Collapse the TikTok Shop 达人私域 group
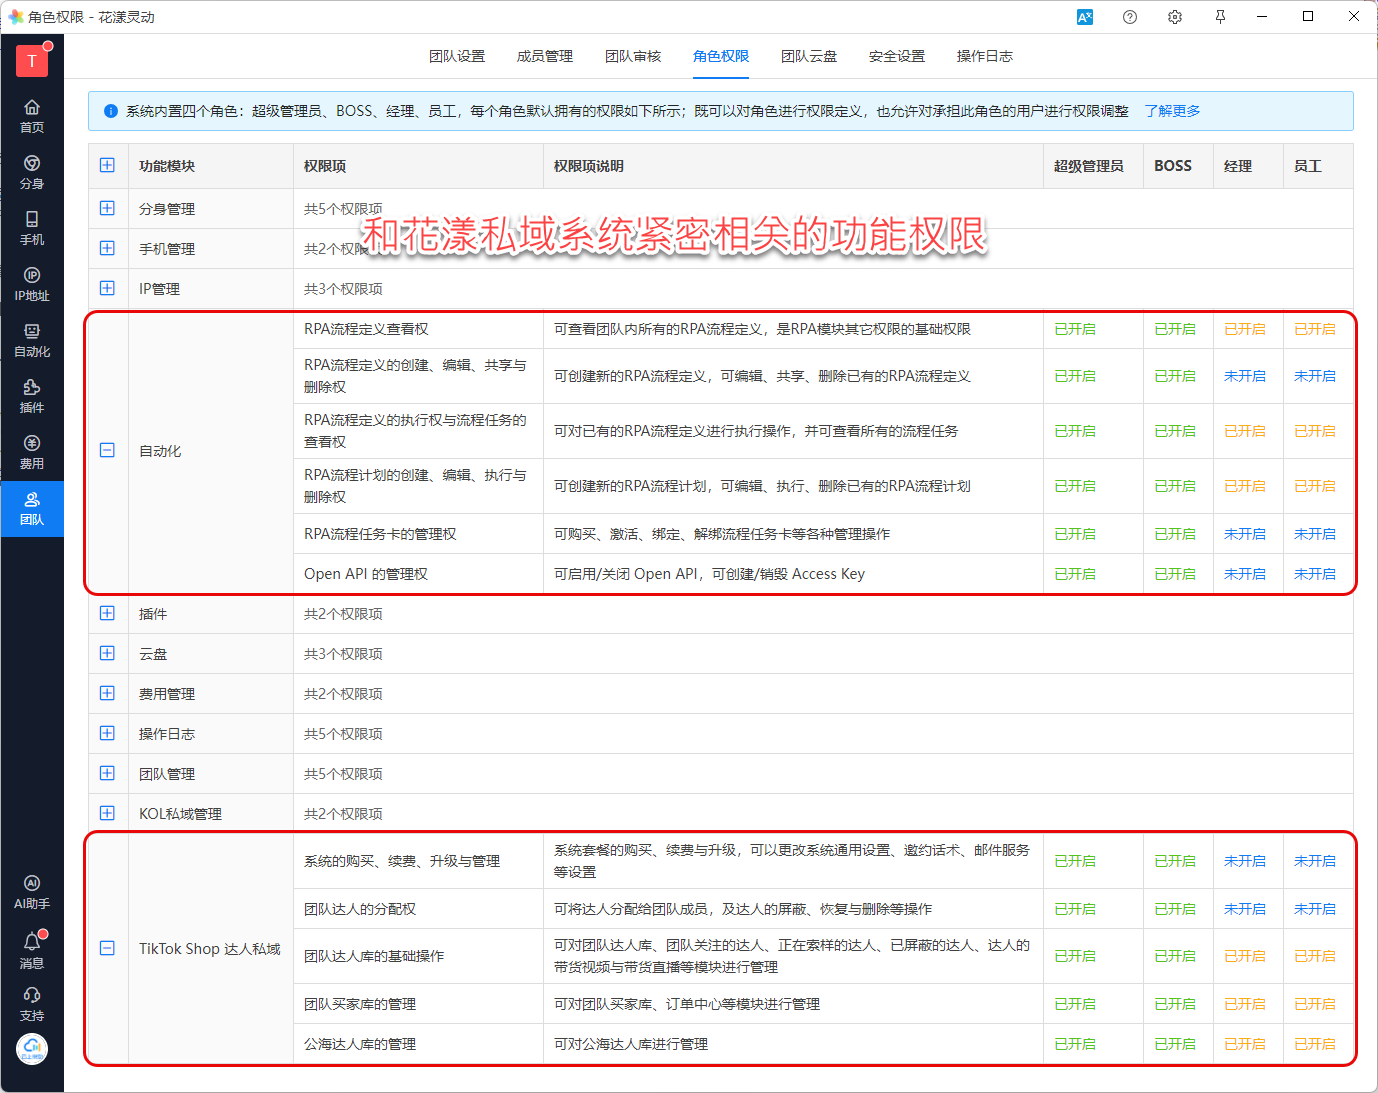Viewport: 1378px width, 1093px height. 107,948
